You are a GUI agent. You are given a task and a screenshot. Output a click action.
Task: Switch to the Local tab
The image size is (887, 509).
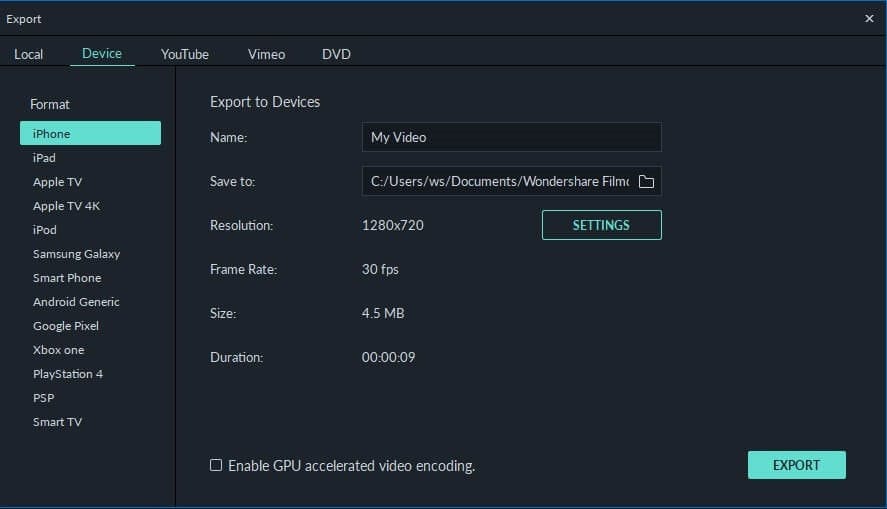(x=28, y=54)
